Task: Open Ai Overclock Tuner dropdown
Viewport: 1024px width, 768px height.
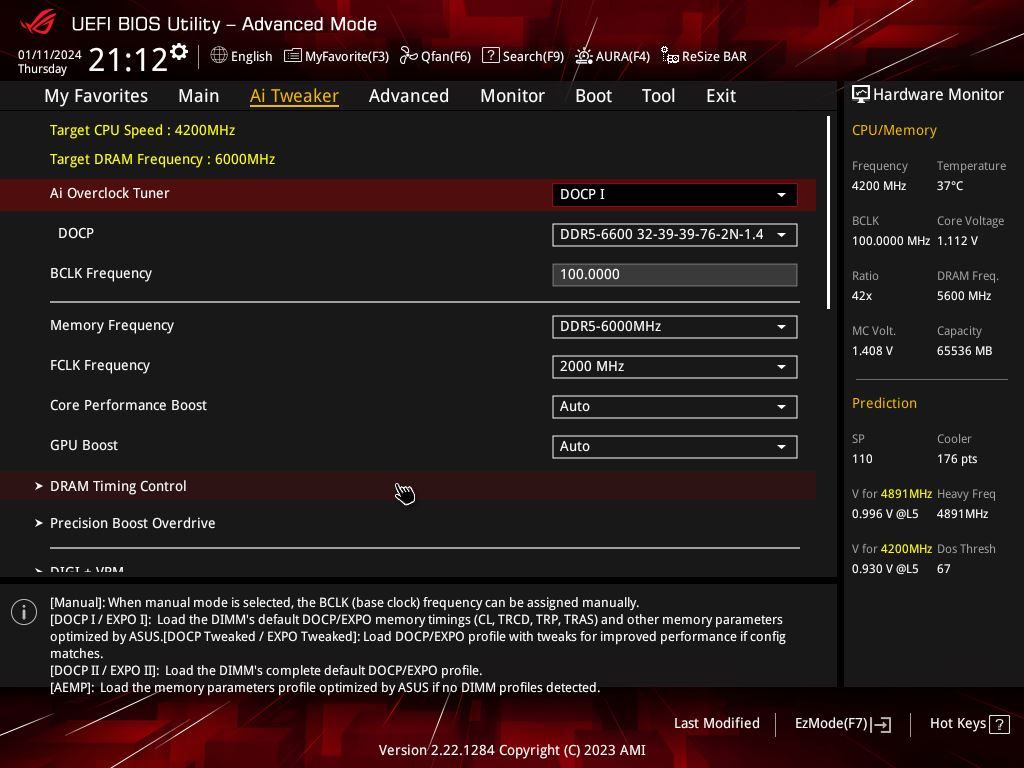Action: coord(675,195)
